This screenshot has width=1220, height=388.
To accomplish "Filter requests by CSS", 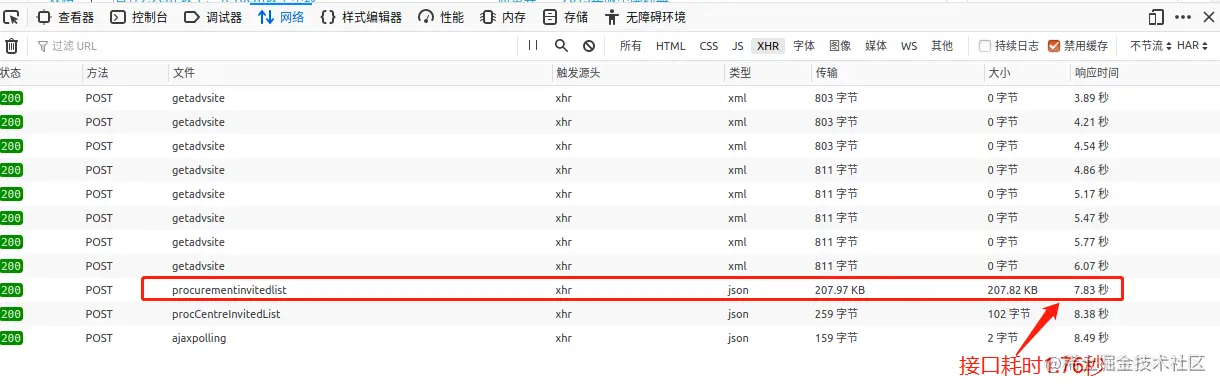I will click(x=709, y=46).
